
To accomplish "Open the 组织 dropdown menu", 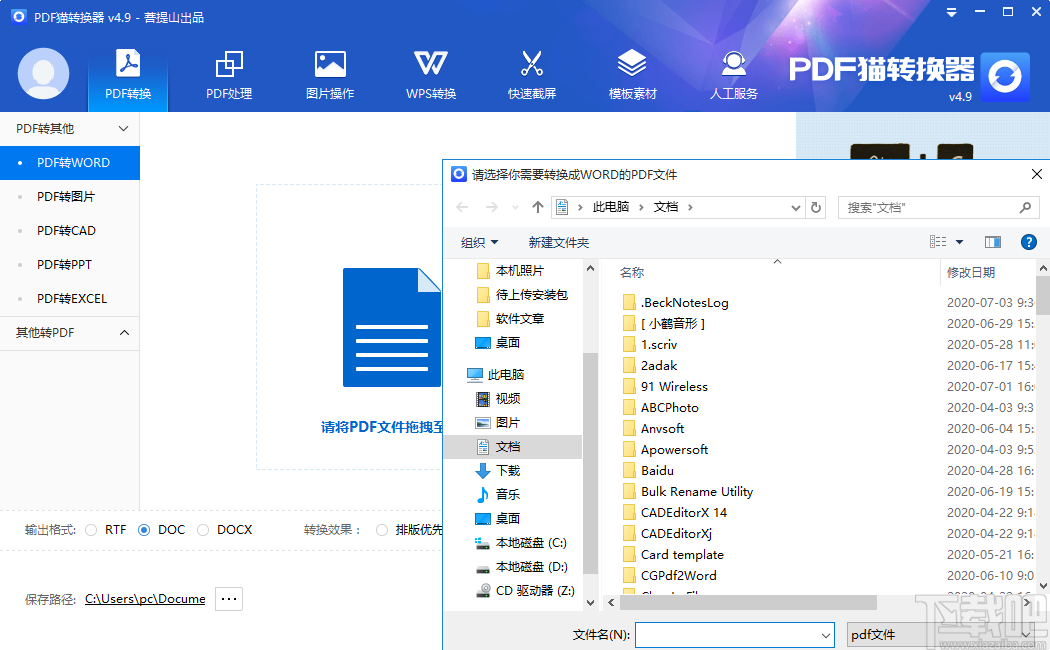I will point(479,242).
